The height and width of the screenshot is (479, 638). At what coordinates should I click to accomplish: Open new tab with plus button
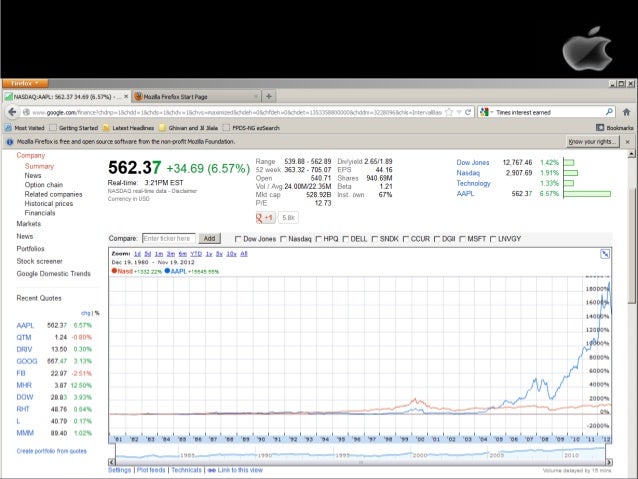[269, 96]
